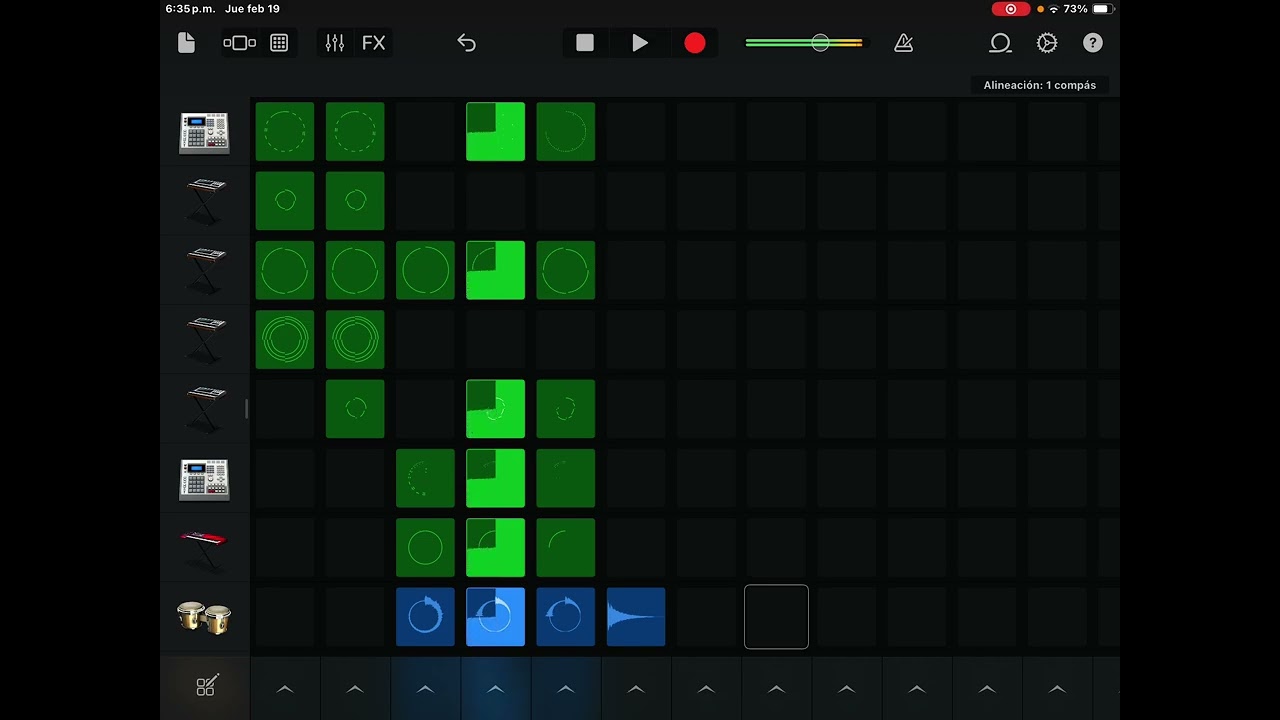Trigger column 4 with its chevron

(495, 689)
